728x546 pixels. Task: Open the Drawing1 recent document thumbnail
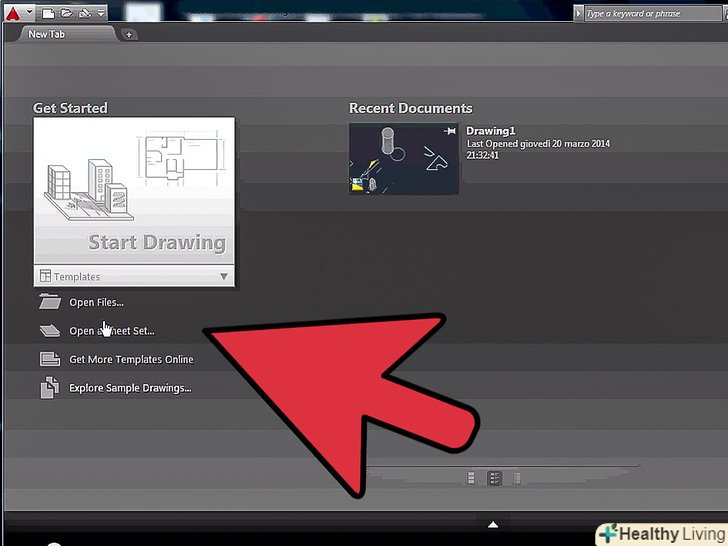pyautogui.click(x=404, y=158)
